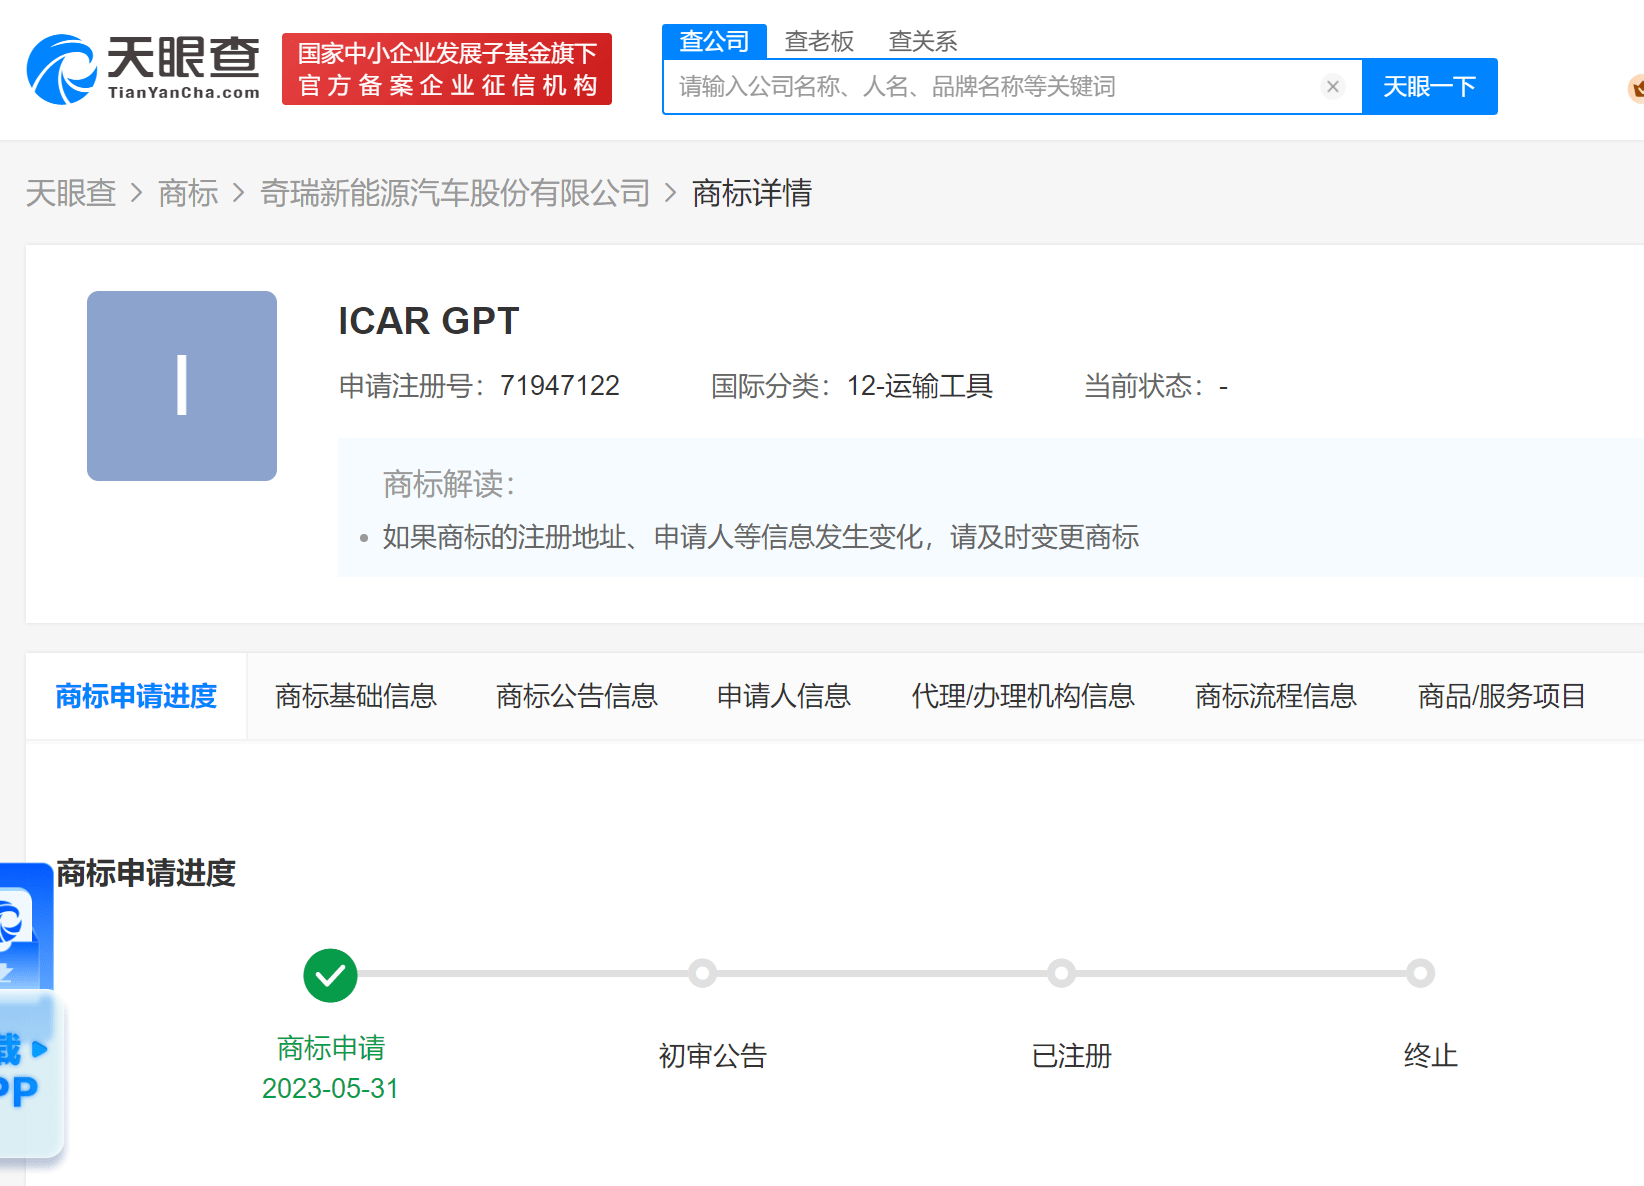Screen dimensions: 1644x1186
Task: Open the 天眼查 breadcrumb link
Action: 71,193
